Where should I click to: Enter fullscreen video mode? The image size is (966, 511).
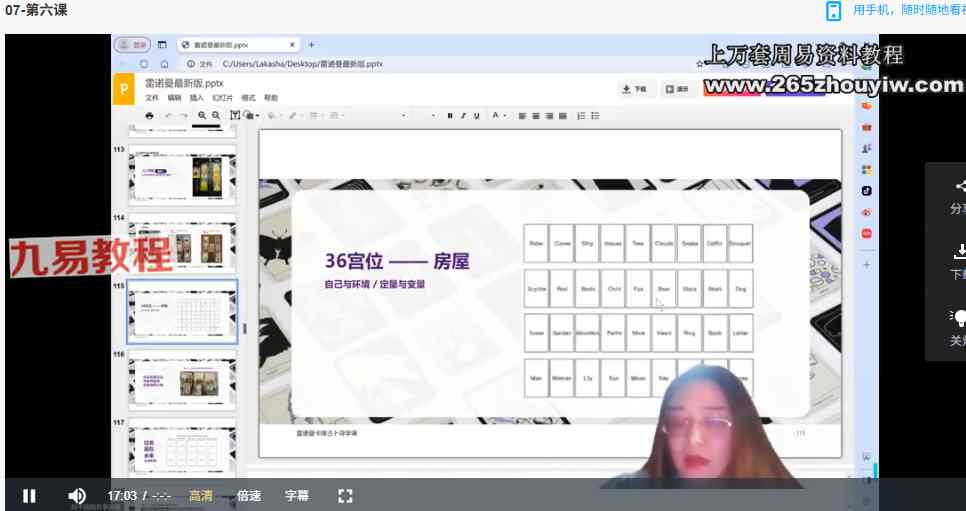[346, 495]
